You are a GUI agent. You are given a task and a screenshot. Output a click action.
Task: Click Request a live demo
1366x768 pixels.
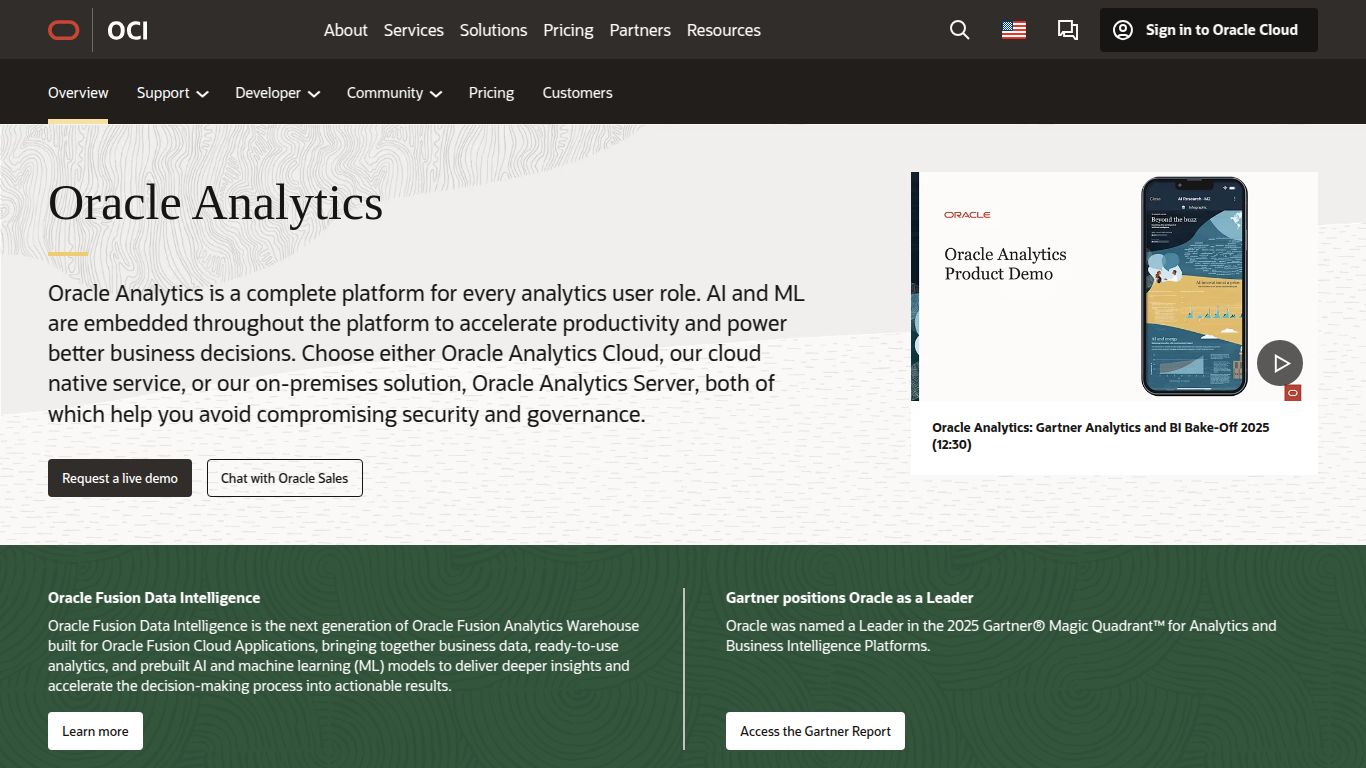tap(119, 478)
